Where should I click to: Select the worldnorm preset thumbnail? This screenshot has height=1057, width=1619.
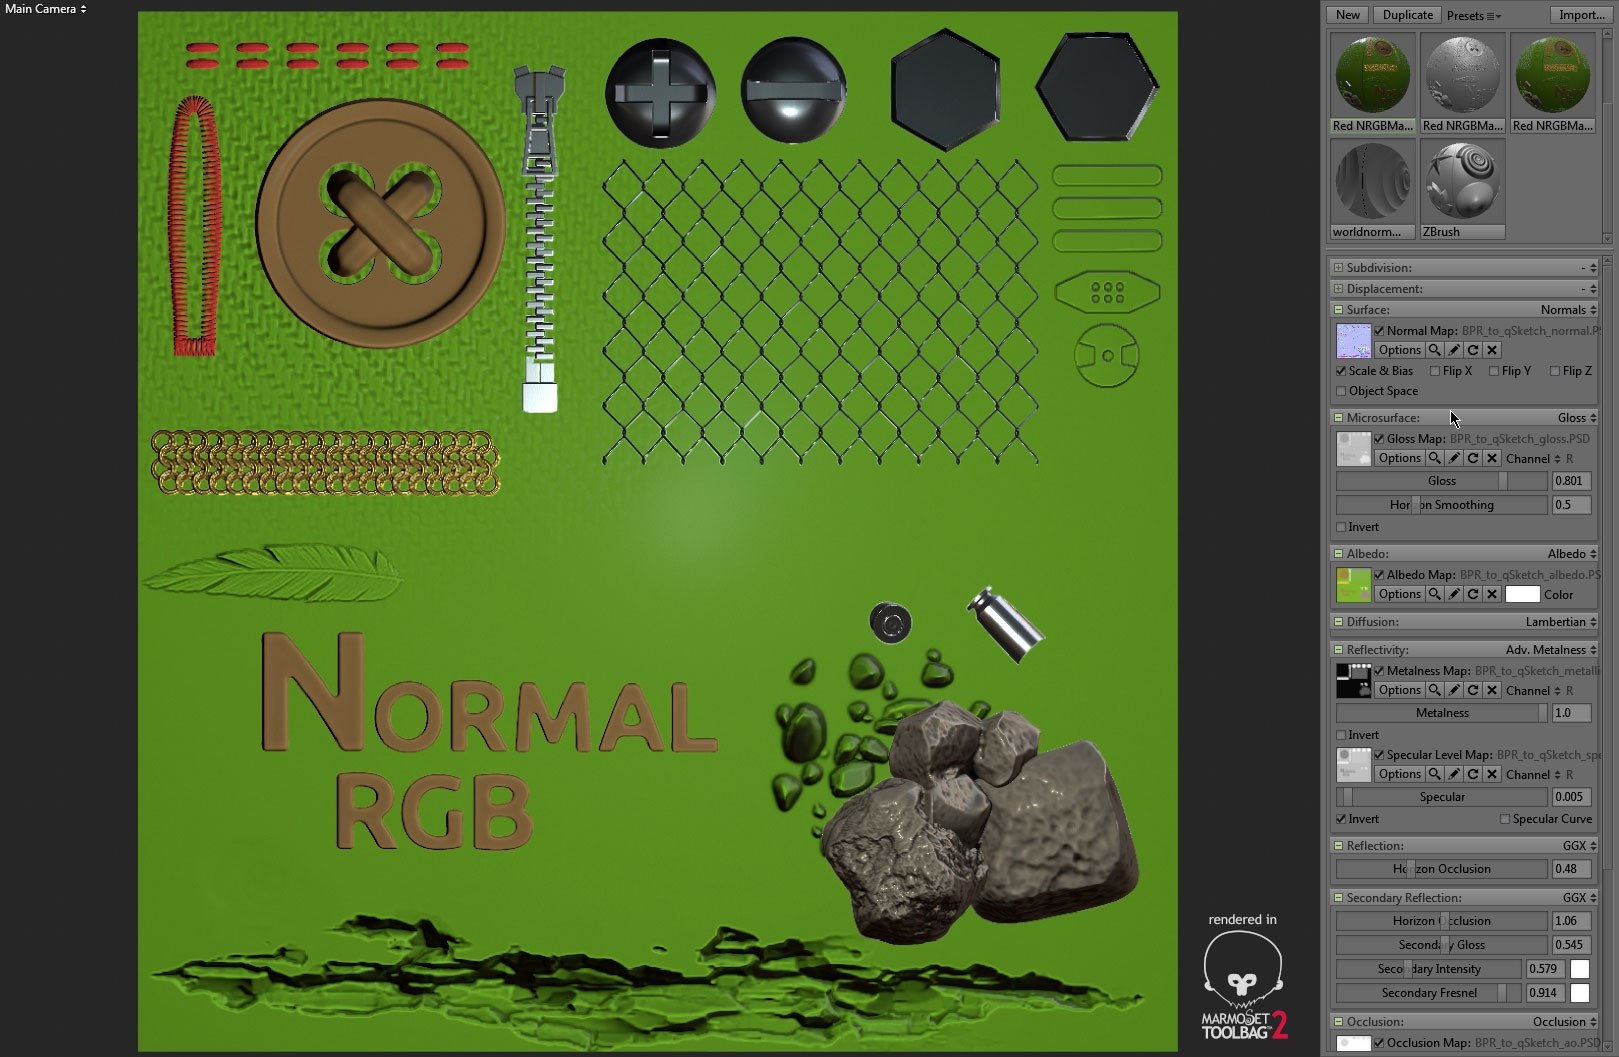(1371, 182)
